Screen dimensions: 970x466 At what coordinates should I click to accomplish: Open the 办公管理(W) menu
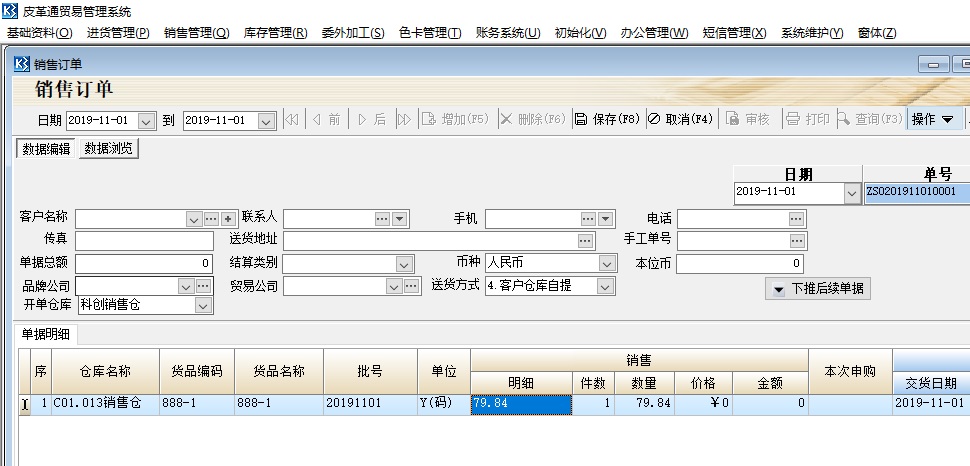point(655,33)
